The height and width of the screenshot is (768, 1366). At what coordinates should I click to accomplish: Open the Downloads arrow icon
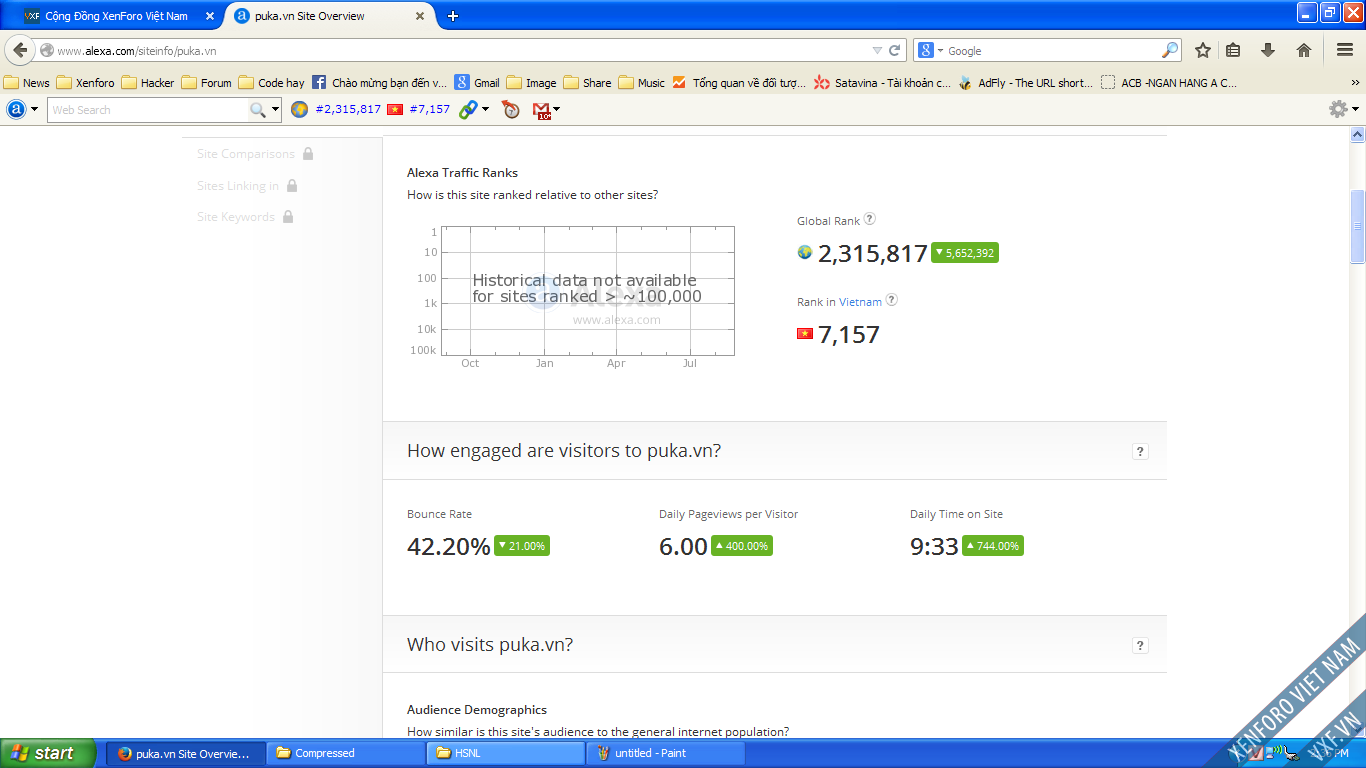coord(1268,50)
